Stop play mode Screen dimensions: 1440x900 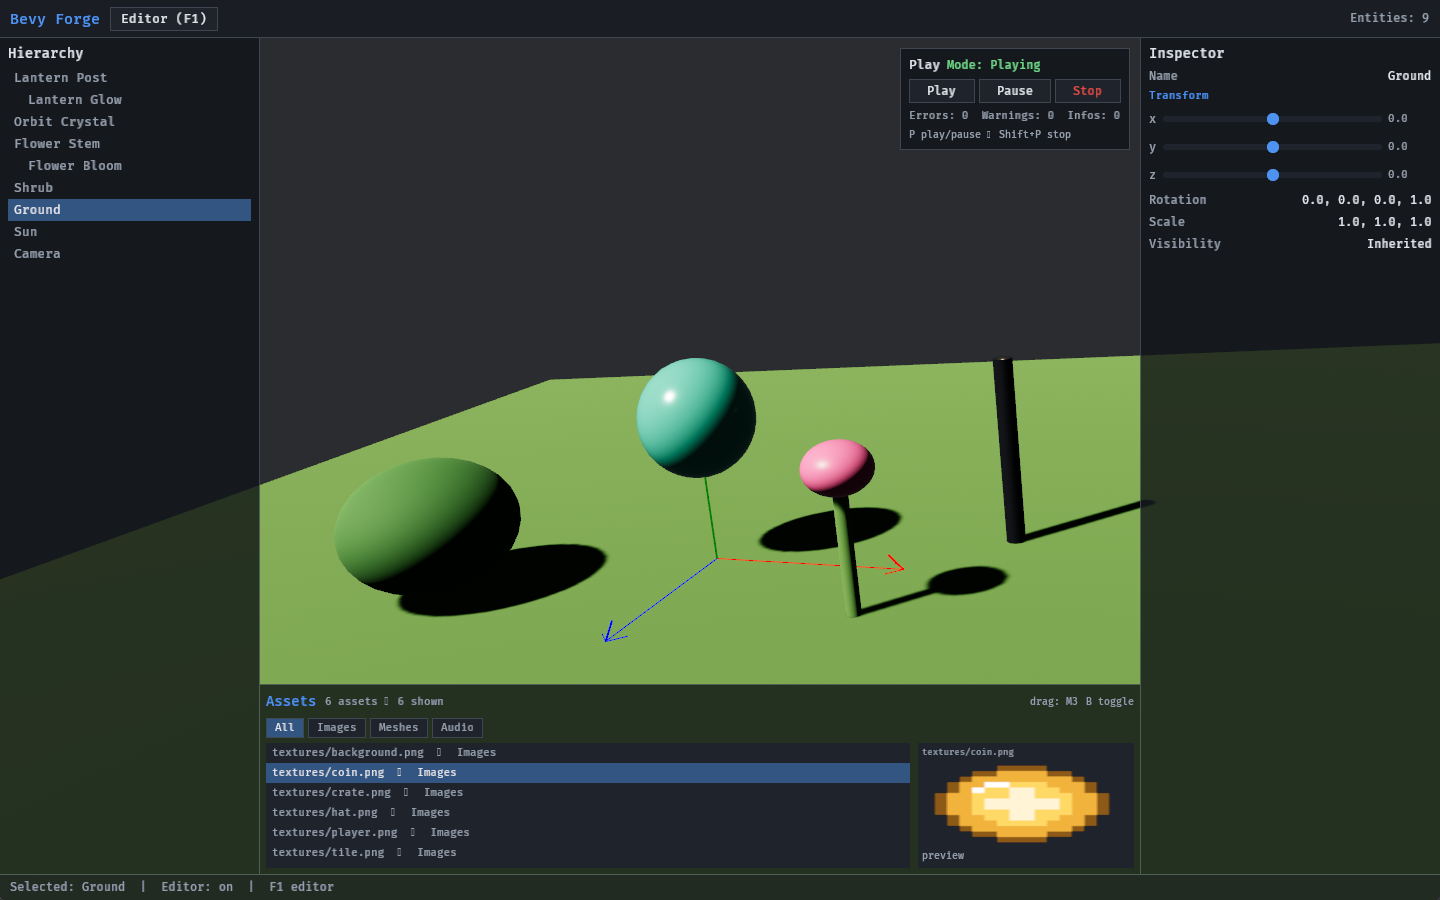pos(1087,91)
